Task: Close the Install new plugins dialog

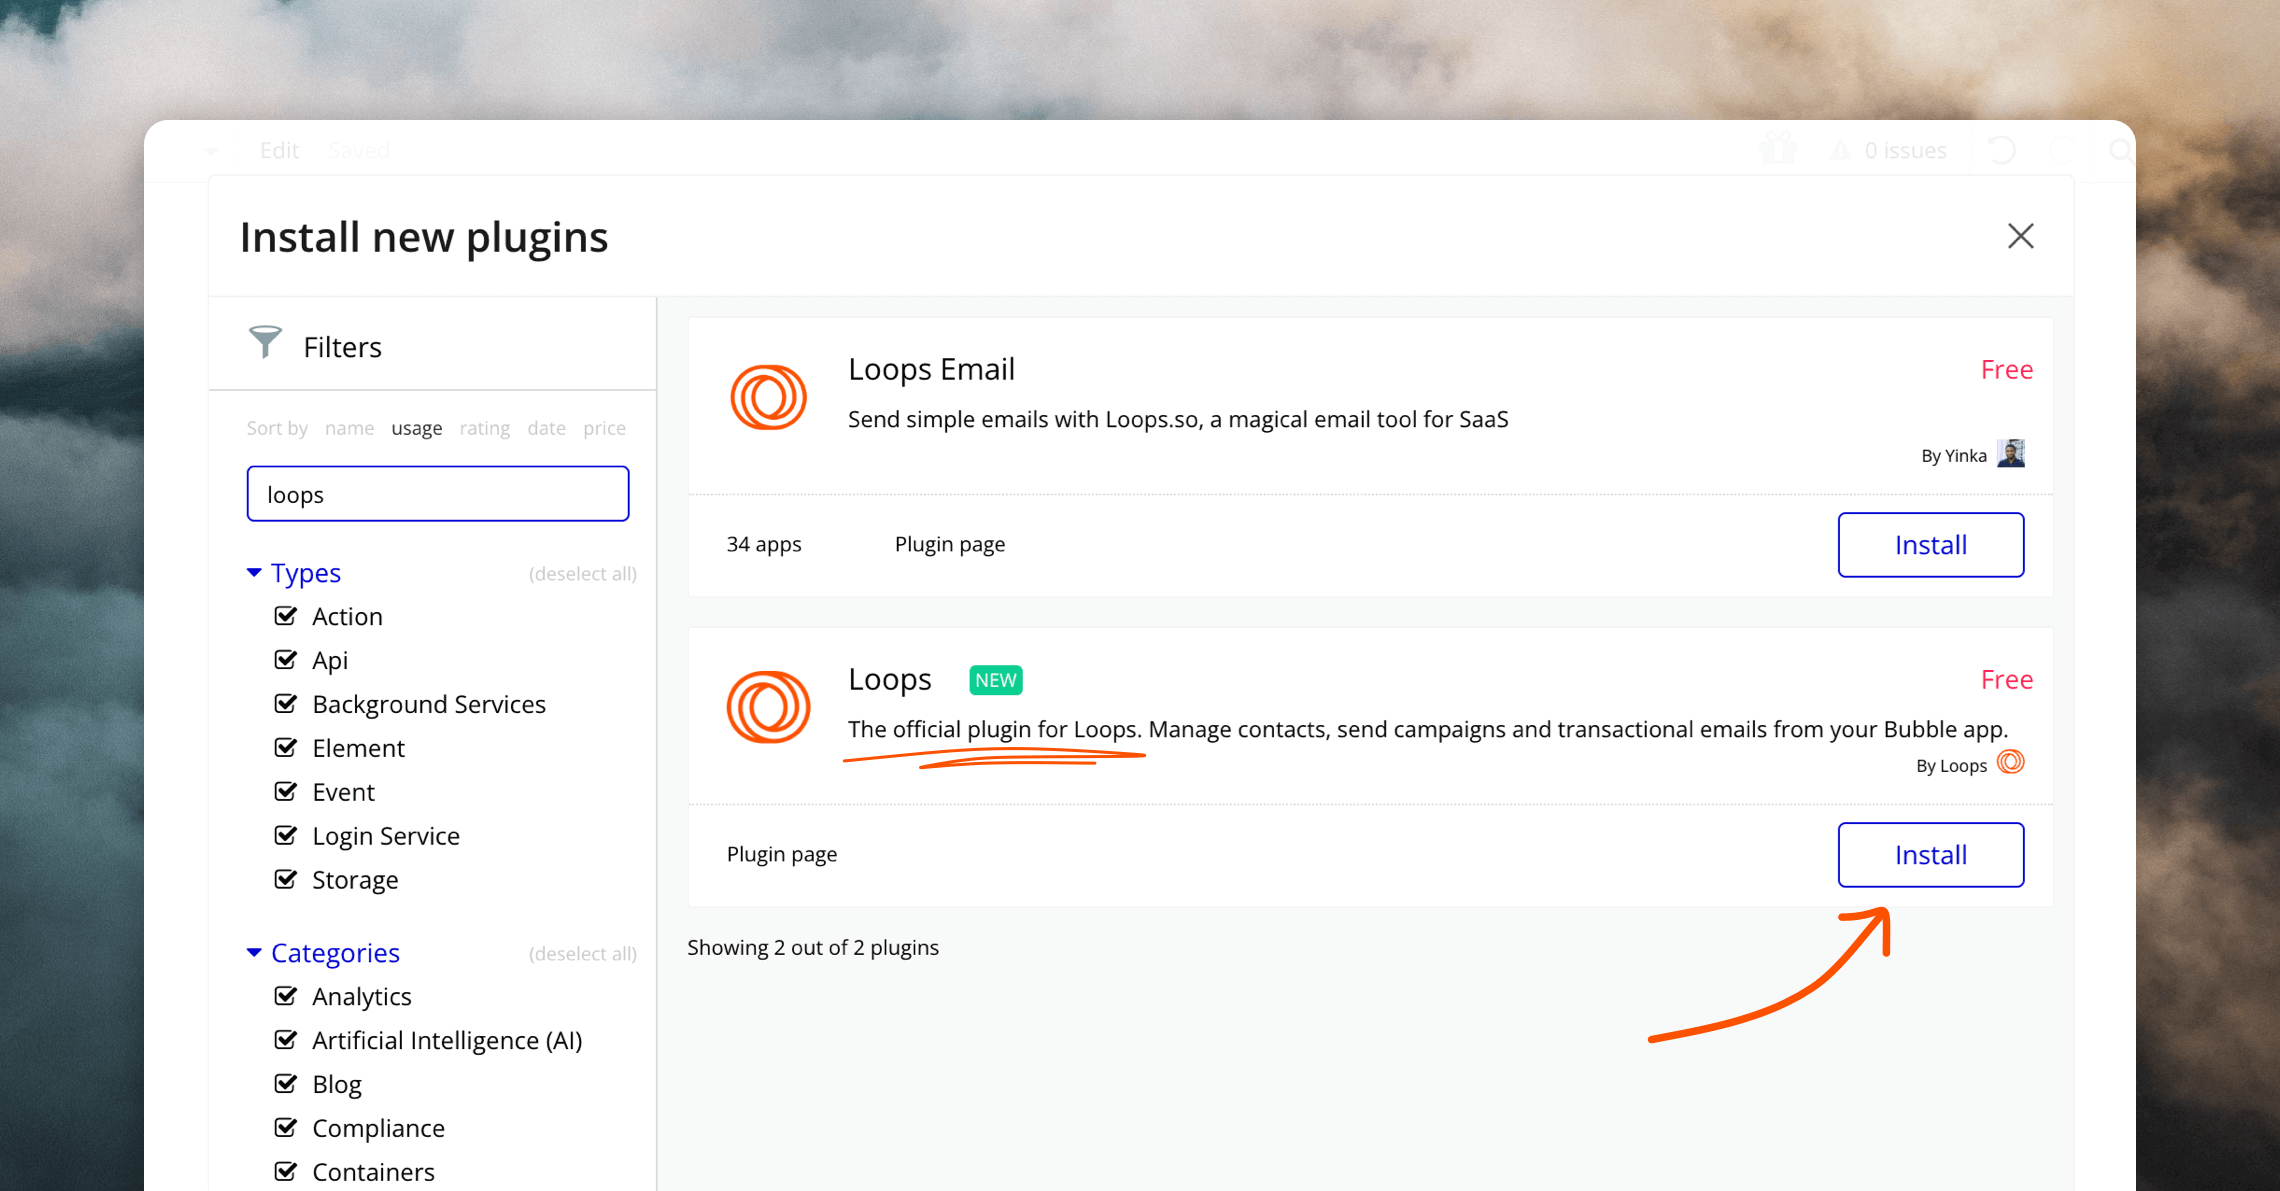Action: pos(2021,236)
